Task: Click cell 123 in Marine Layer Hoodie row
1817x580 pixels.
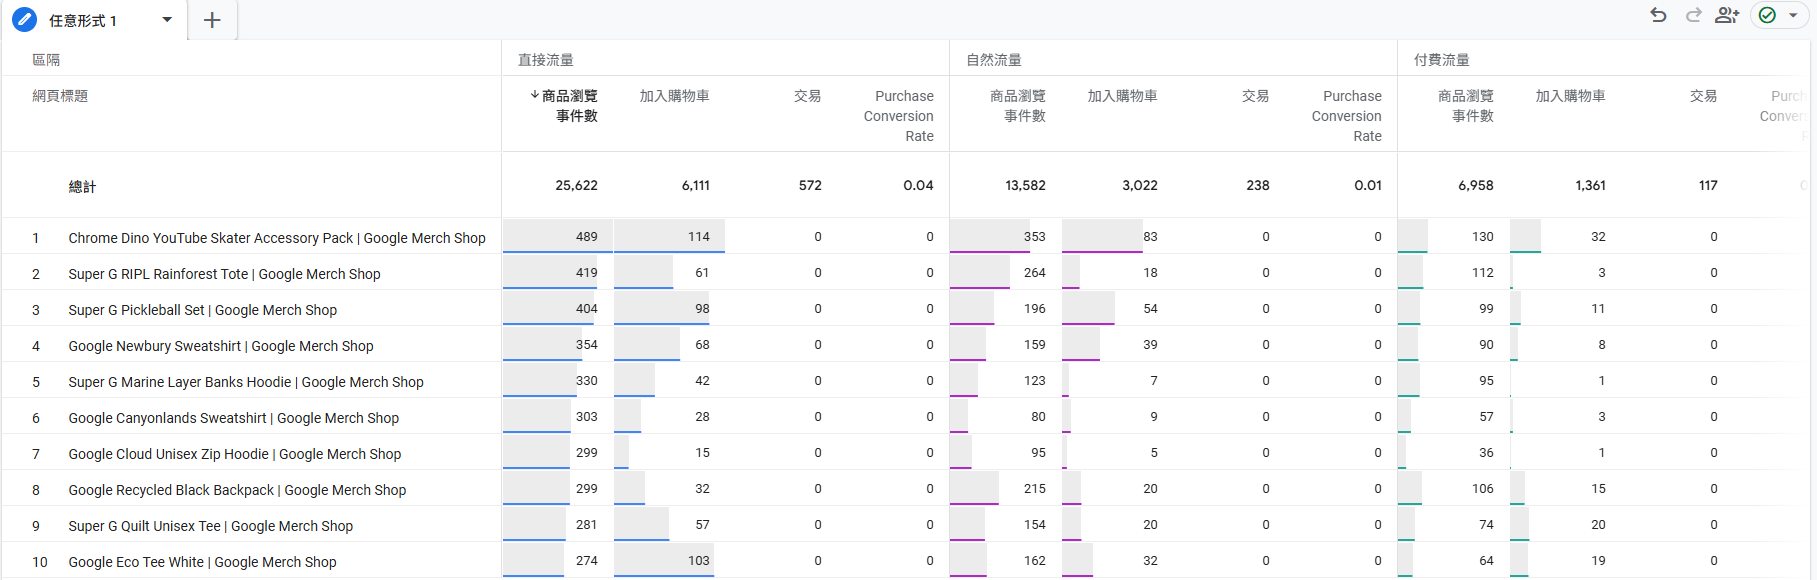Action: (x=1035, y=381)
